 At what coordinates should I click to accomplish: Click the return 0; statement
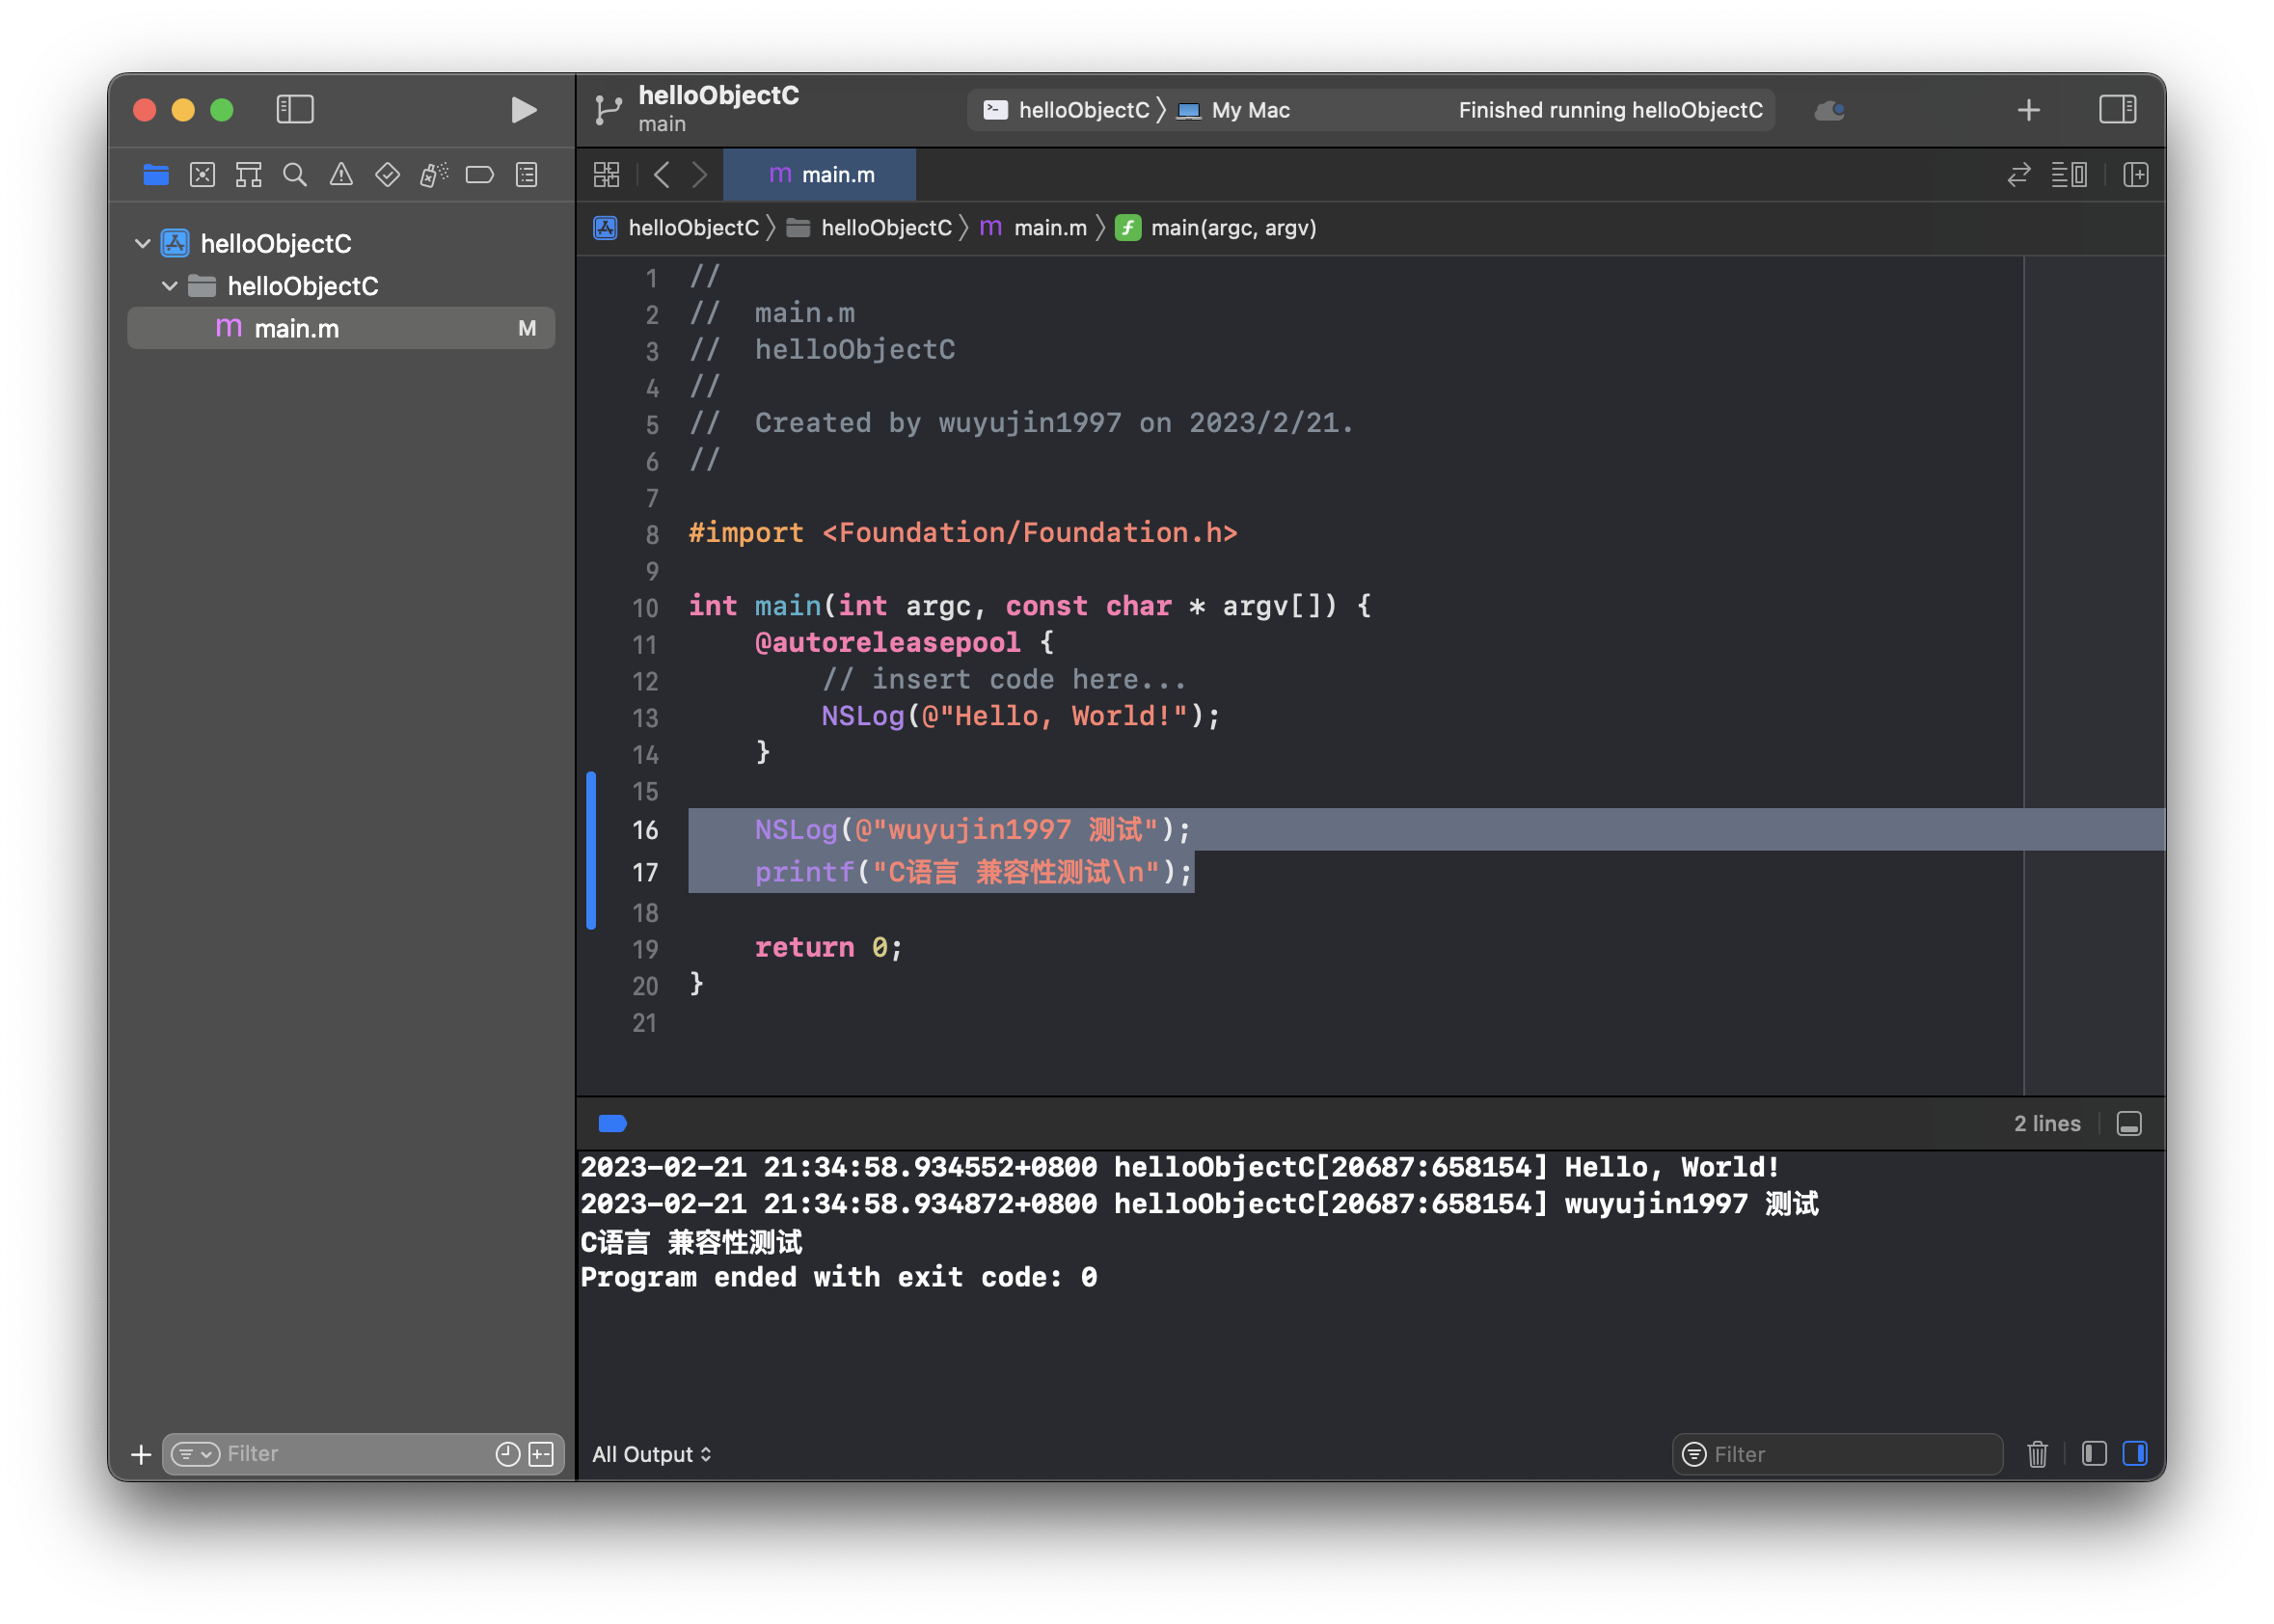tap(828, 947)
